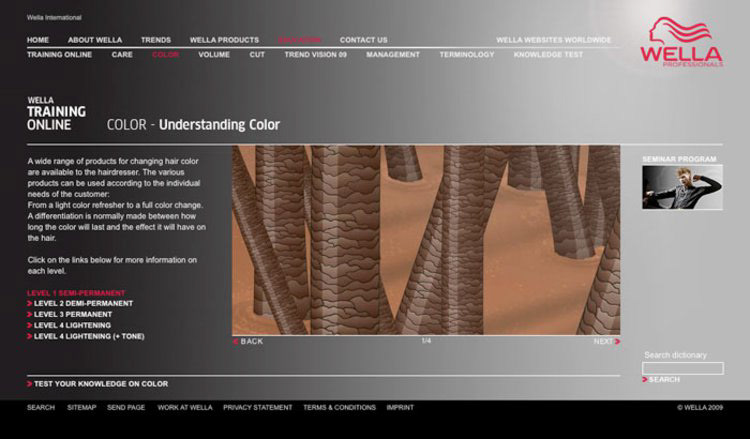750x439 pixels.
Task: Open the SITEMAP footer link
Action: pos(82,407)
